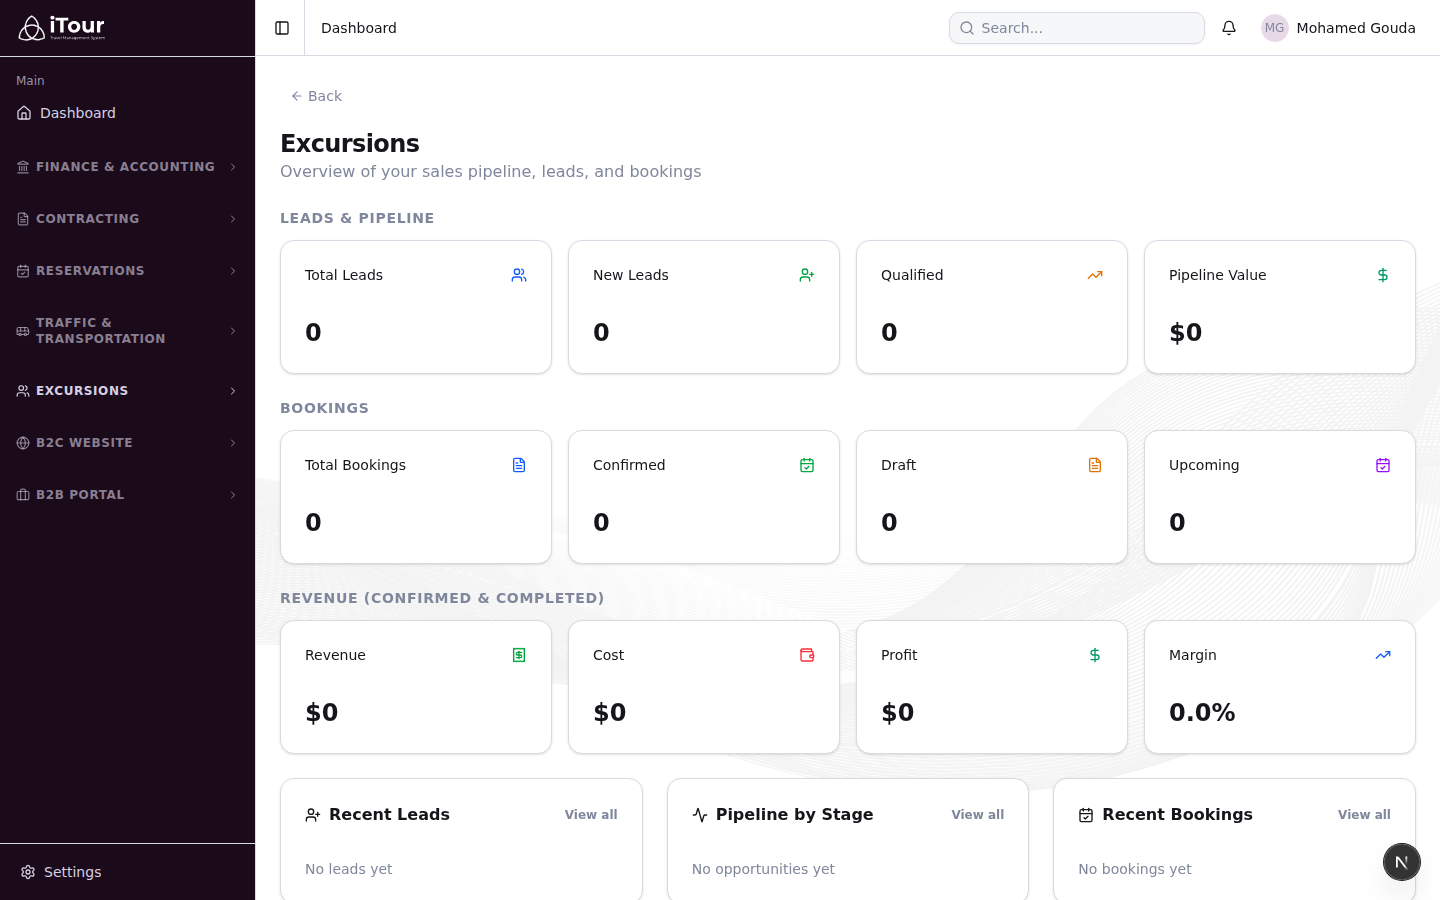Toggle the sidebar panel icon
The height and width of the screenshot is (900, 1440).
point(282,28)
